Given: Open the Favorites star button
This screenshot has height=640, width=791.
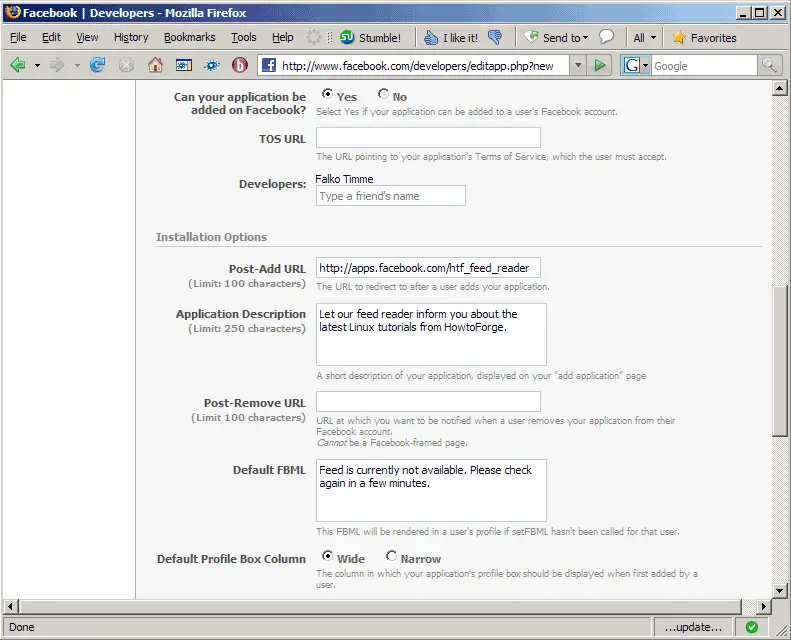Looking at the screenshot, I should 704,38.
